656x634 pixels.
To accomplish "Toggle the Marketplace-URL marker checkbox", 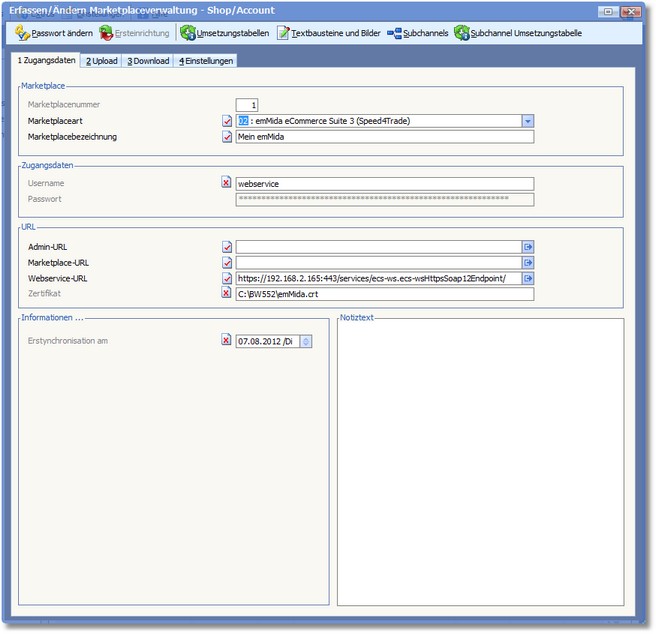I will tap(226, 263).
